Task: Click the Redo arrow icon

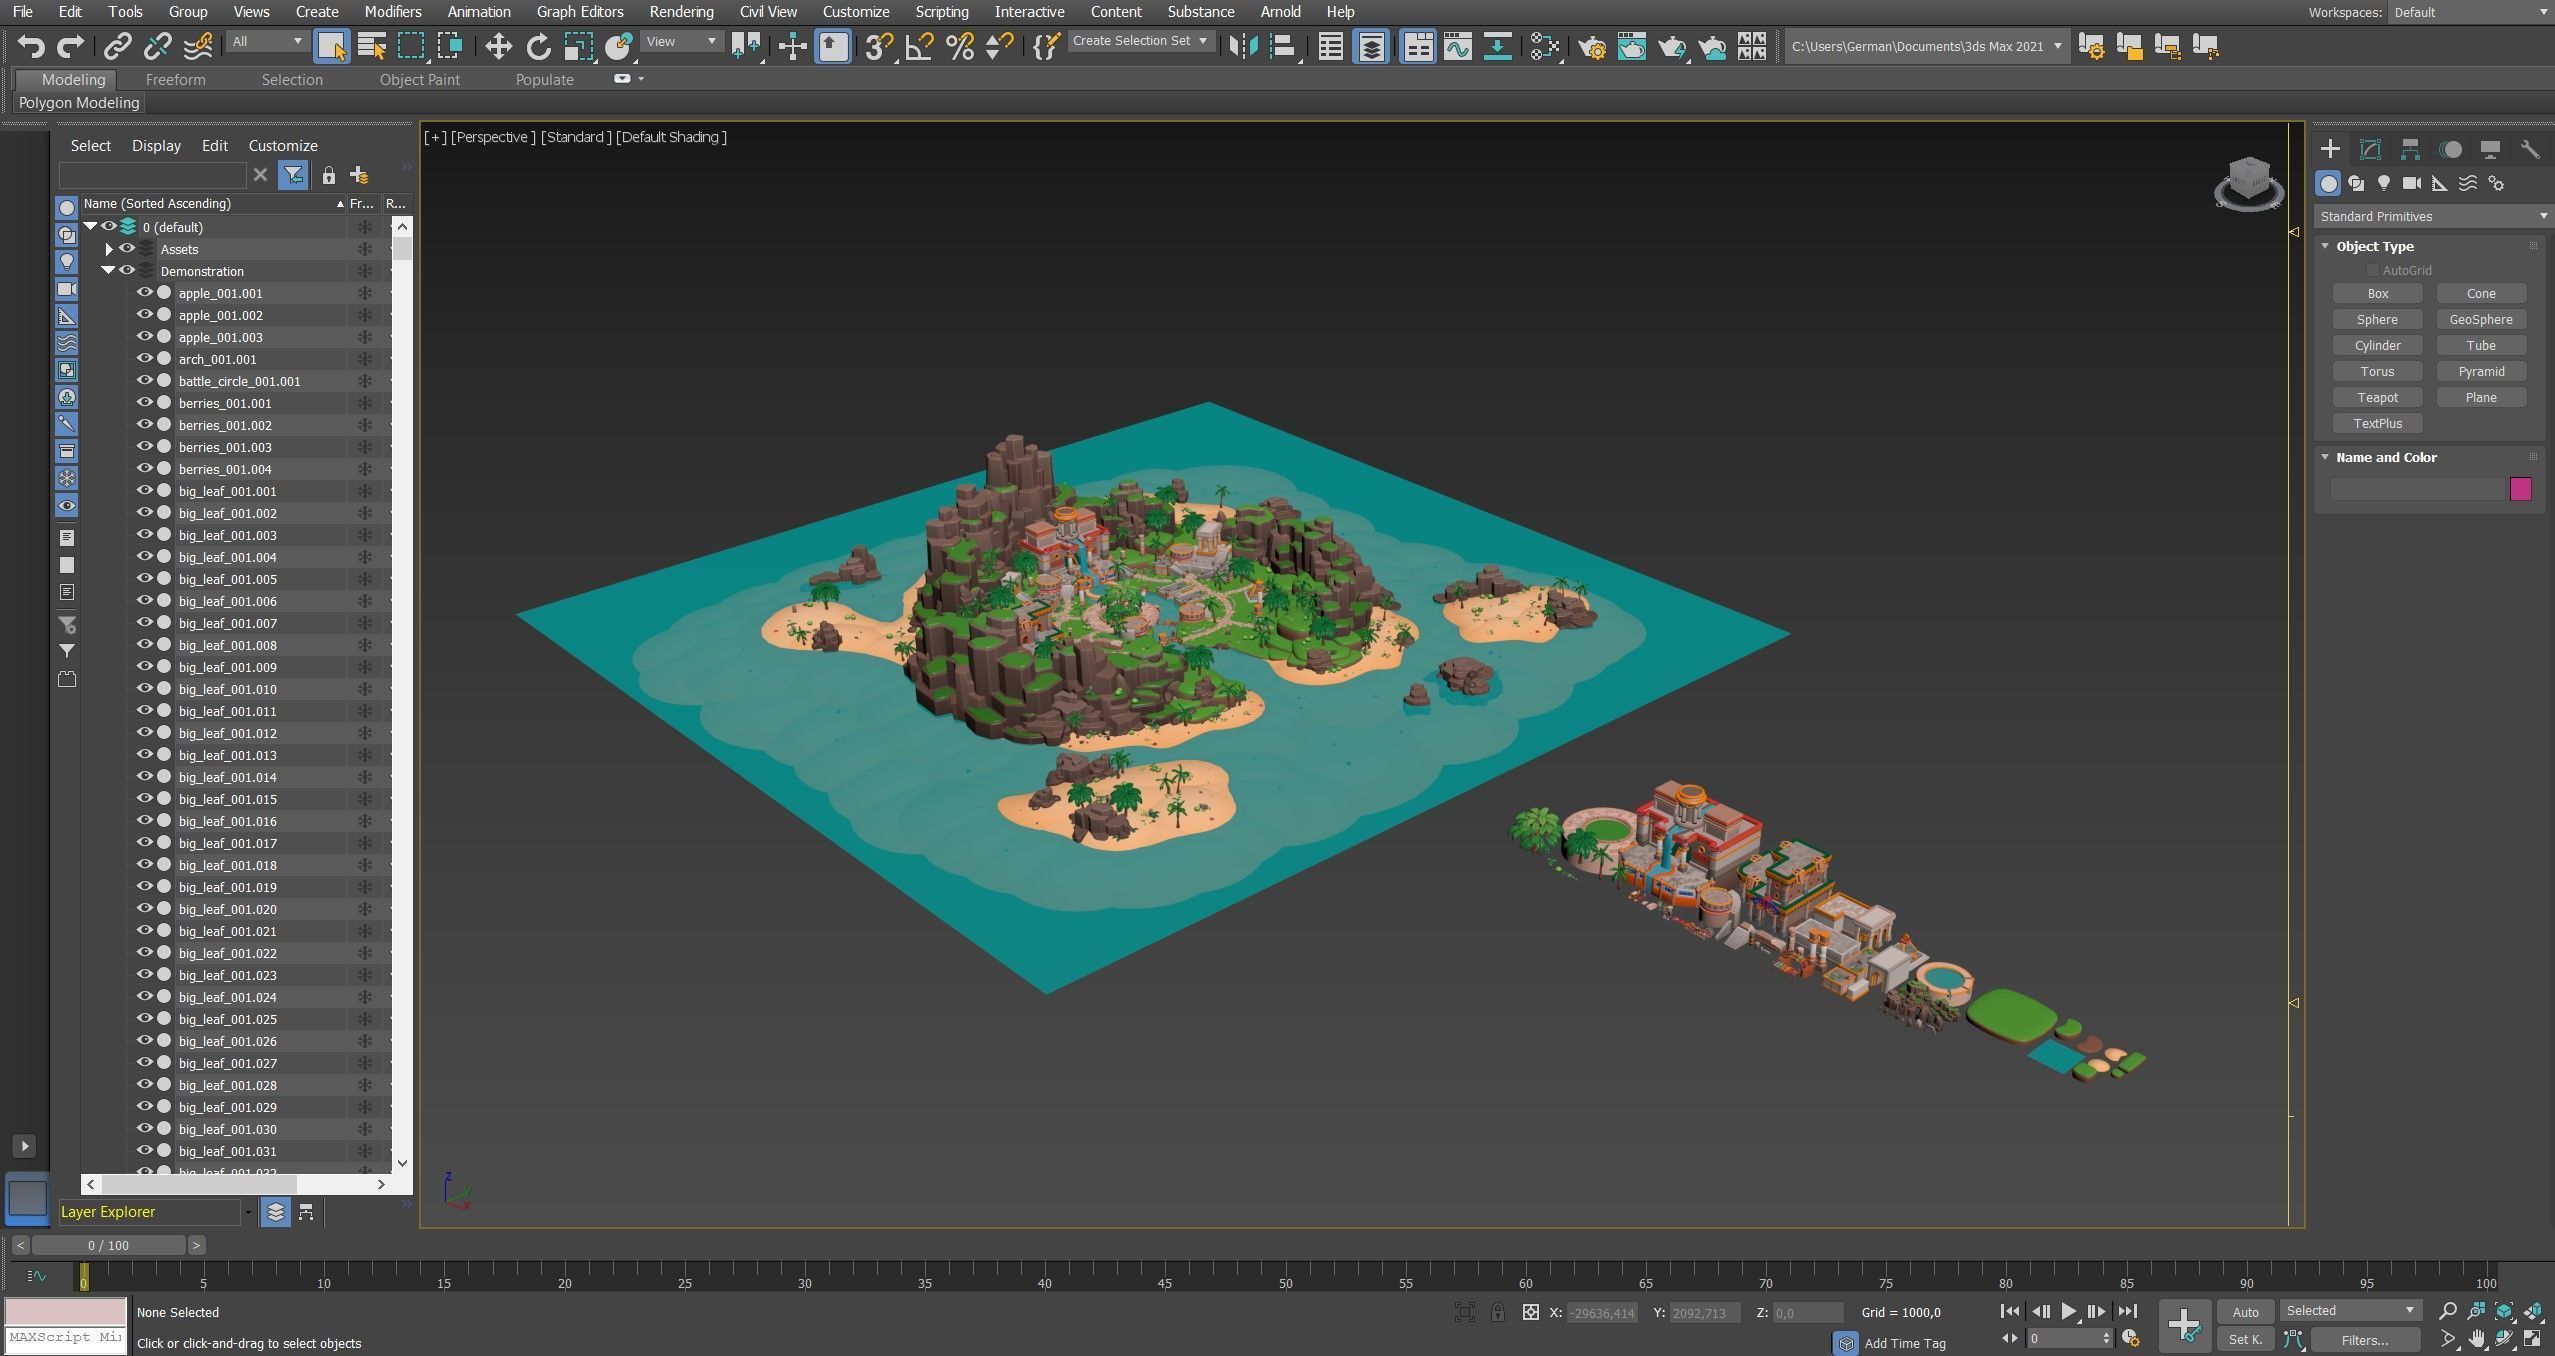Action: pyautogui.click(x=70, y=46)
